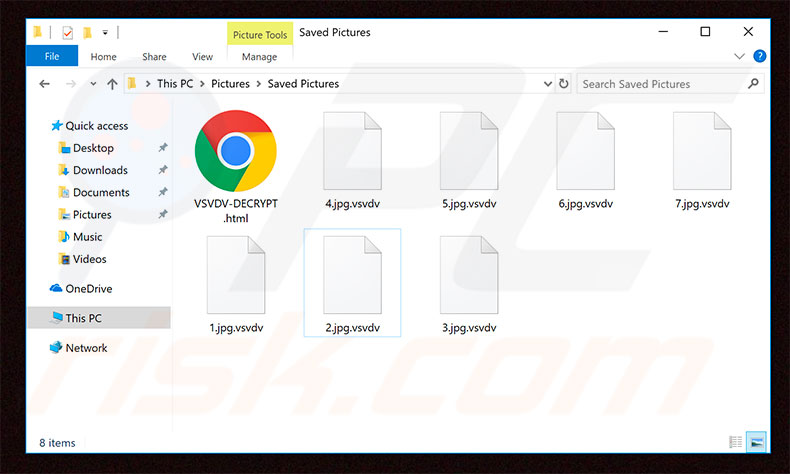
Task: Open the View ribbon tab
Action: [202, 57]
